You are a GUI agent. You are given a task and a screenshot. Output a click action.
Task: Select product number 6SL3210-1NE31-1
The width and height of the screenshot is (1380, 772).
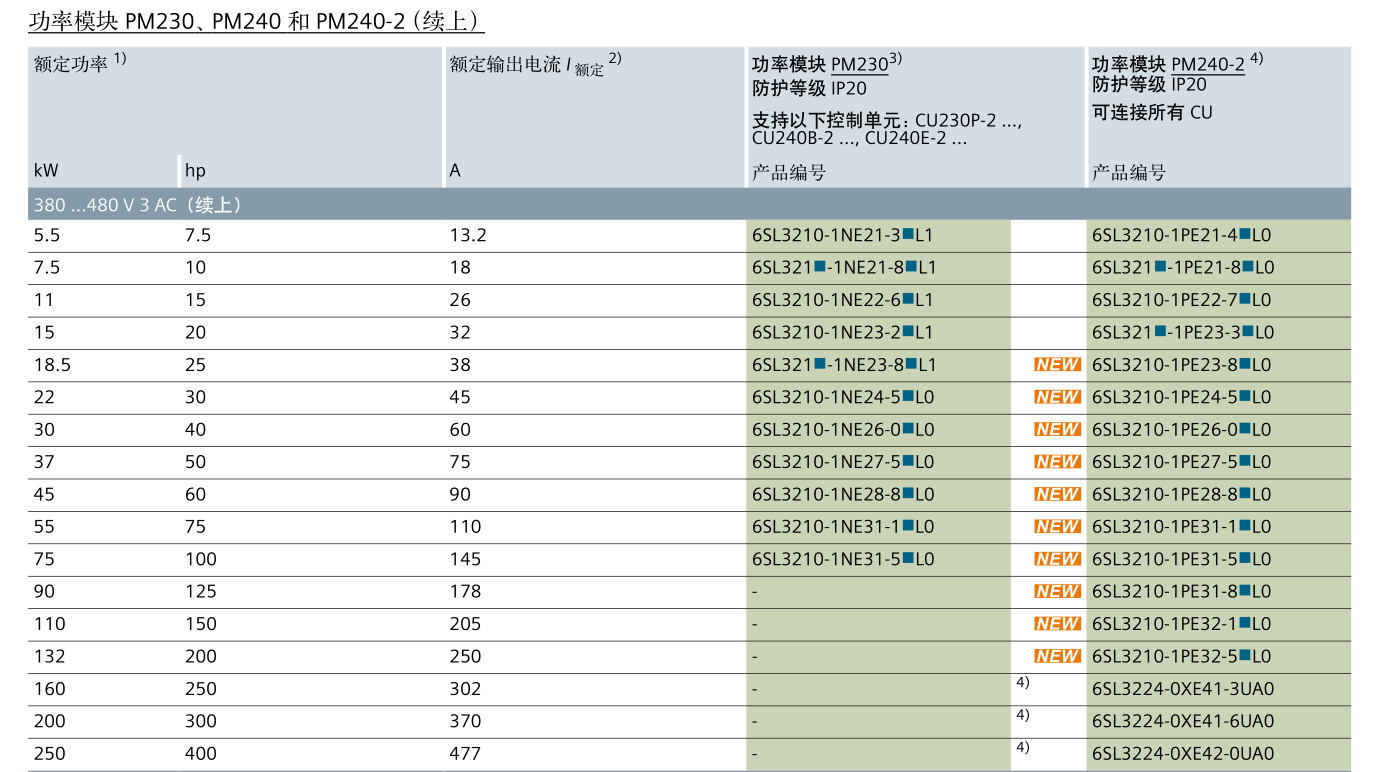pos(843,526)
